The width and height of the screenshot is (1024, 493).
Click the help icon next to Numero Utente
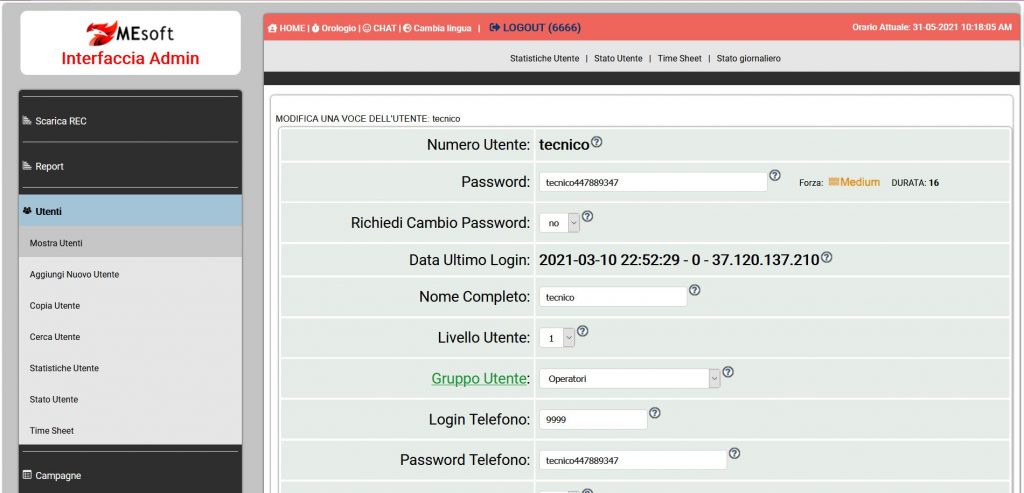click(x=596, y=142)
